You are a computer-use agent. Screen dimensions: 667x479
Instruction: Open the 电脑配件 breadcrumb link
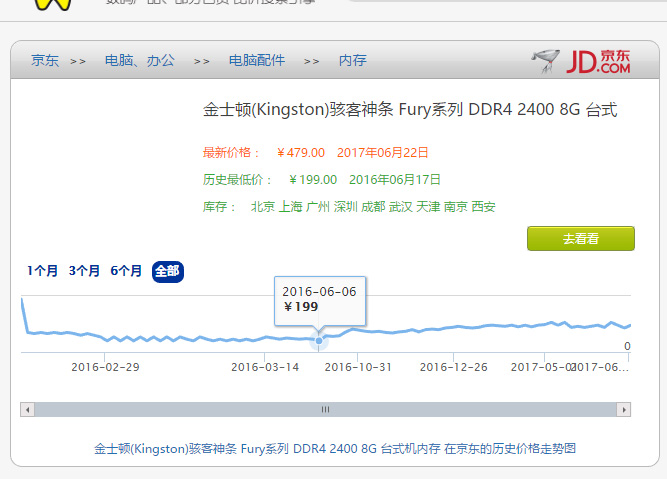coord(257,61)
